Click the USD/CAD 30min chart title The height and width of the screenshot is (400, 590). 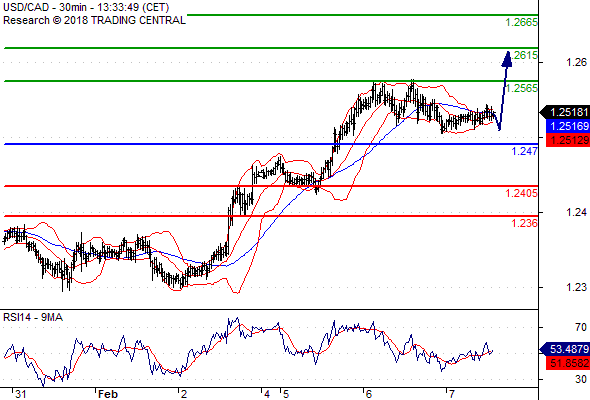(x=86, y=7)
